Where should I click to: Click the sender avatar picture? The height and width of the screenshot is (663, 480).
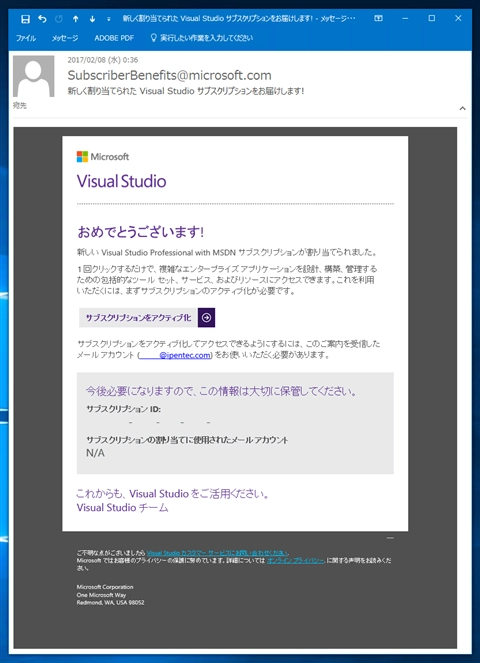[x=33, y=76]
